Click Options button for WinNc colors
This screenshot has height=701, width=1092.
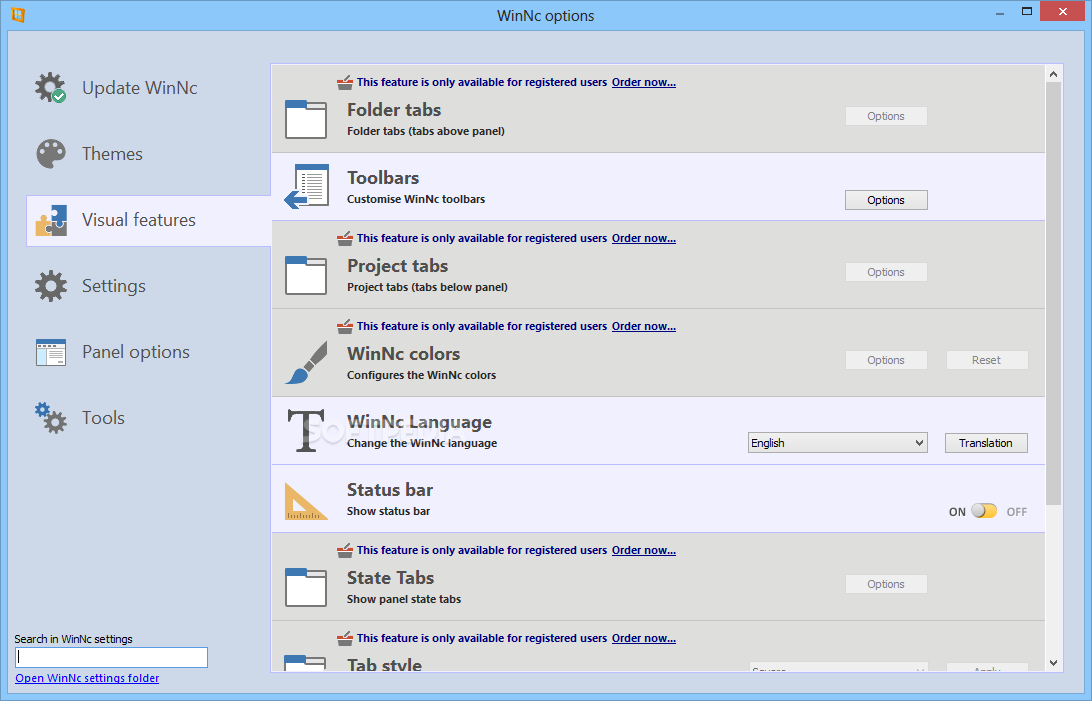[x=886, y=360]
